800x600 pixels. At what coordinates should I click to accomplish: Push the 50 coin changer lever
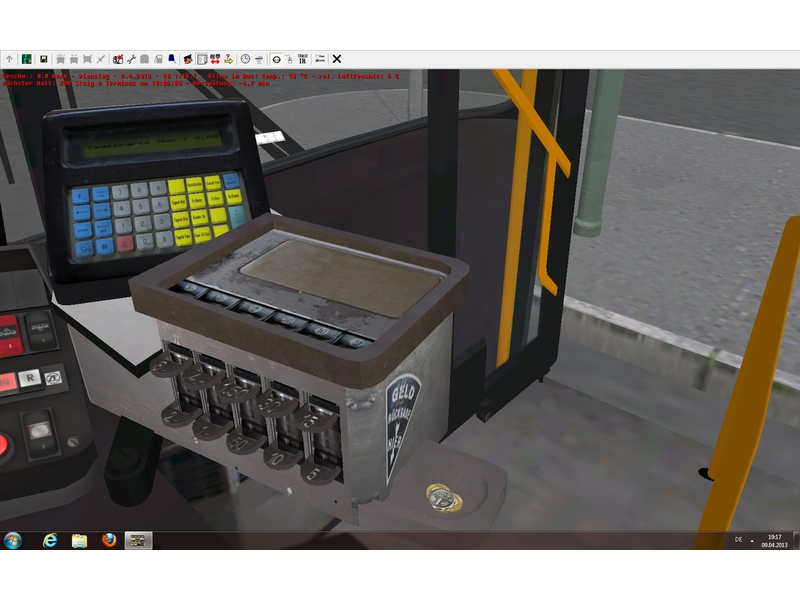(x=245, y=442)
